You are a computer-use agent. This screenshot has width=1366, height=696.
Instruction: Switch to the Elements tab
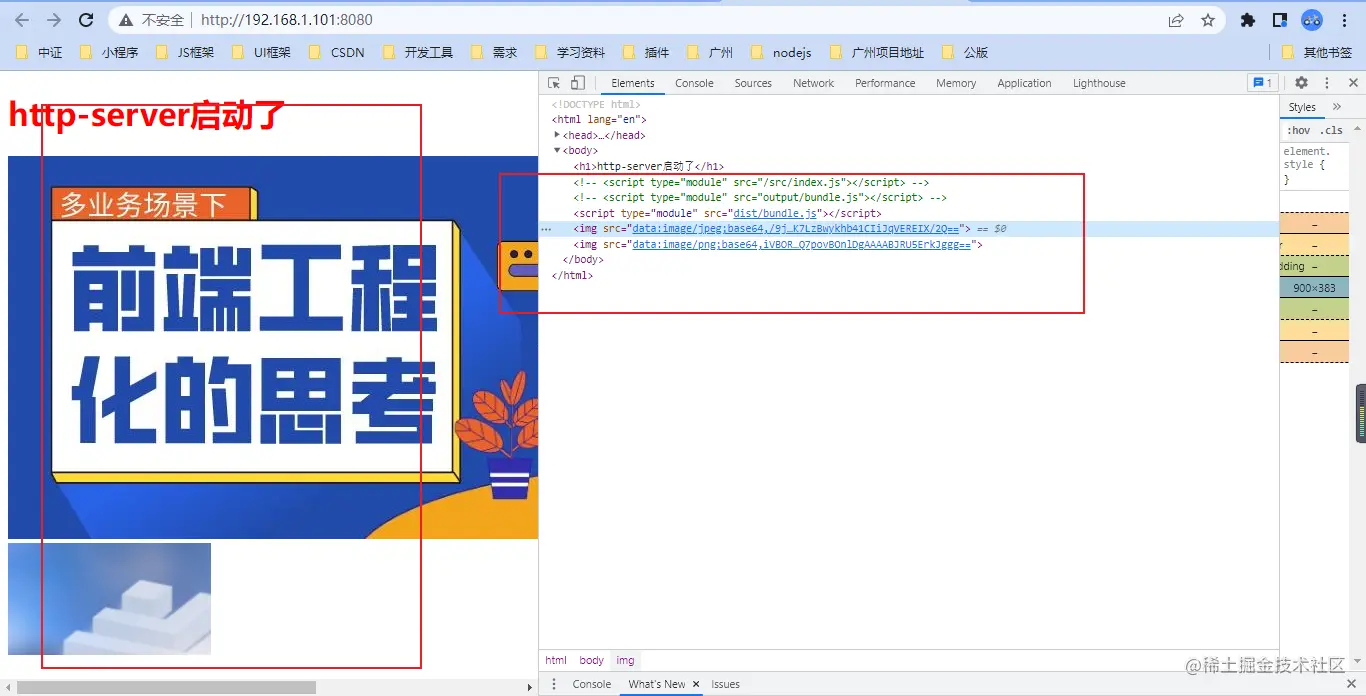point(633,83)
